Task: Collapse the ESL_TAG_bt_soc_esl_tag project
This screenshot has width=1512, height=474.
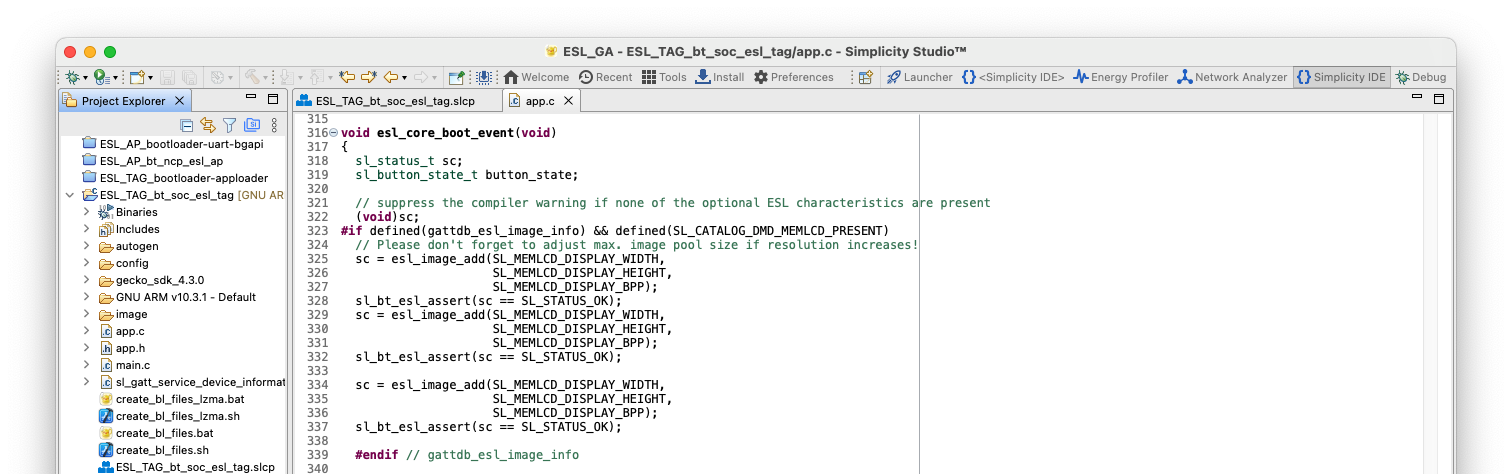Action: pos(69,195)
